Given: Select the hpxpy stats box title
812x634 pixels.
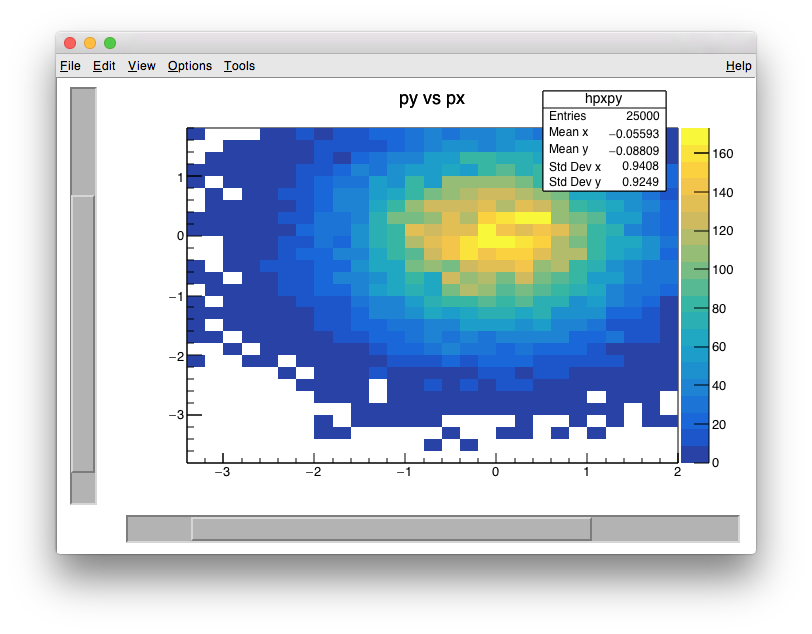Looking at the screenshot, I should tap(604, 99).
